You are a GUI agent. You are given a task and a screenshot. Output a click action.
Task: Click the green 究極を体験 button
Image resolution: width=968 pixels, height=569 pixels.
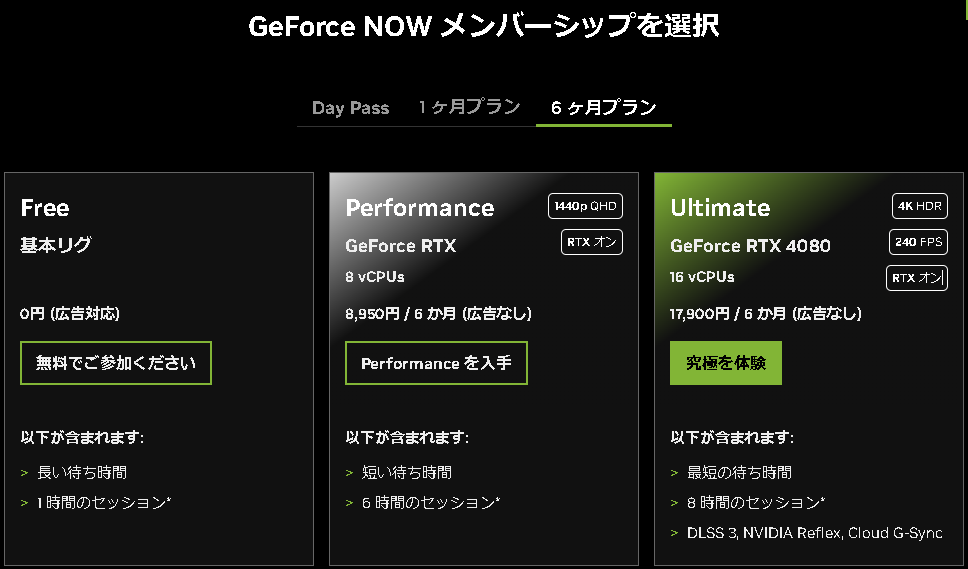click(726, 363)
